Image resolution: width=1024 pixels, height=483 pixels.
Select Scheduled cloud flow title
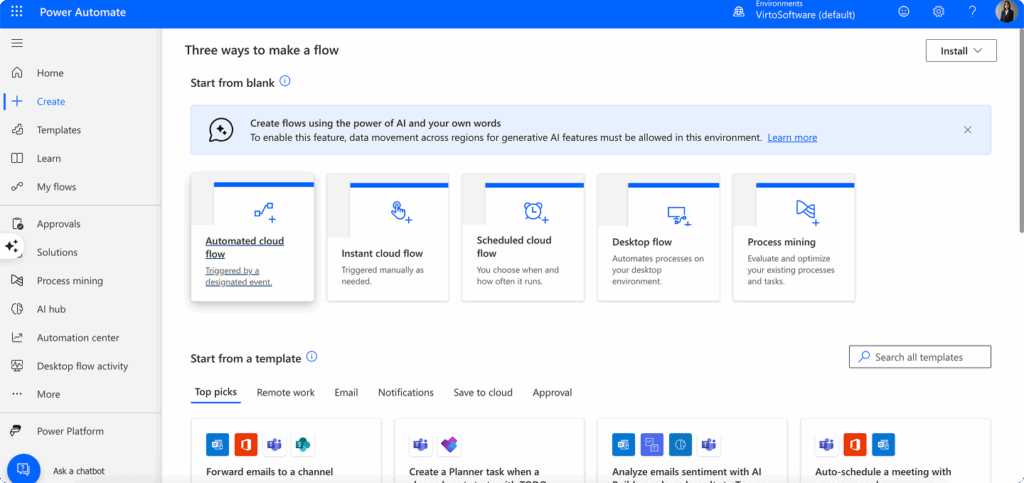[x=514, y=247]
